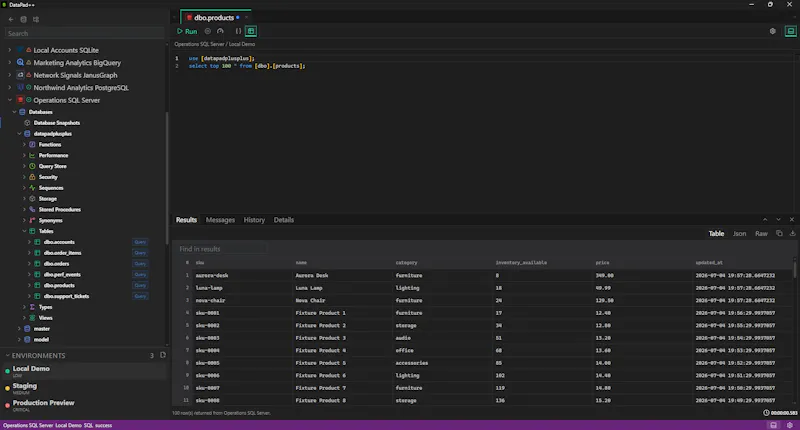Viewport: 800px width, 430px height.
Task: Click the Performance chart icon
Action: point(32,155)
